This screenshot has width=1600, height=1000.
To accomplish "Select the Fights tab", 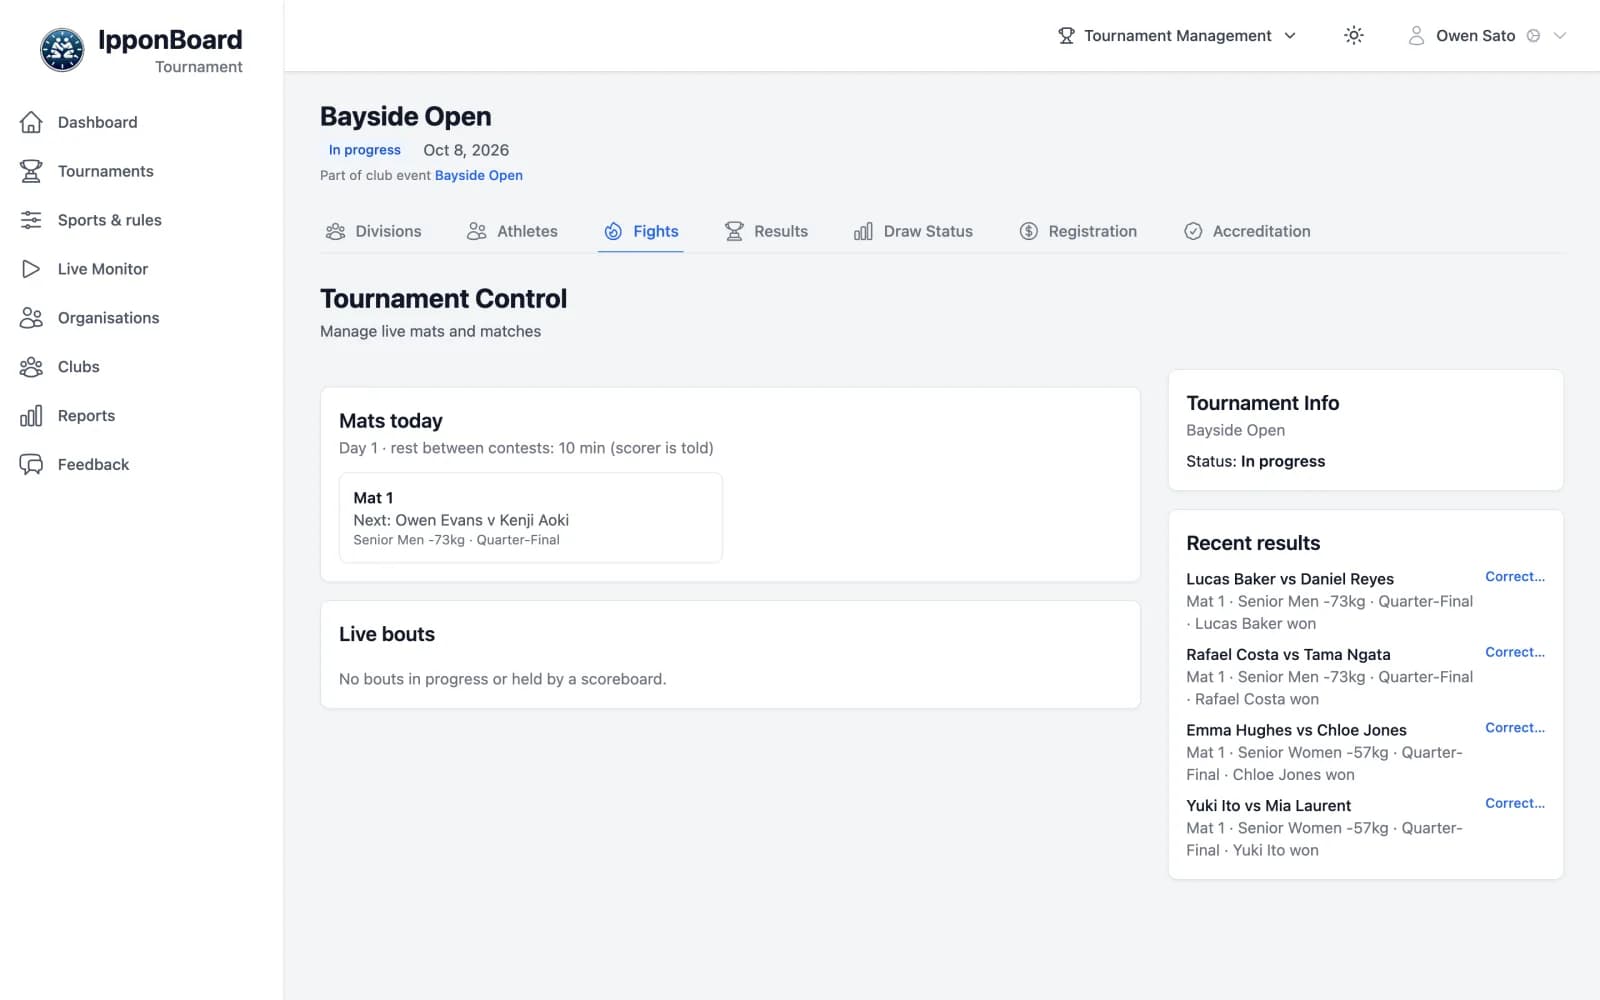I will (x=641, y=231).
